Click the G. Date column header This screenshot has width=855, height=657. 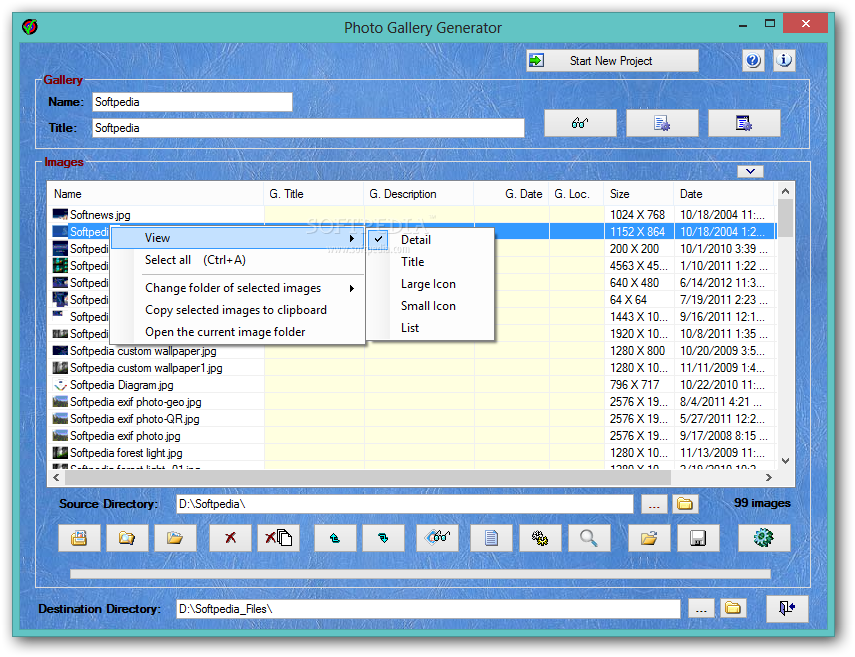coord(511,194)
